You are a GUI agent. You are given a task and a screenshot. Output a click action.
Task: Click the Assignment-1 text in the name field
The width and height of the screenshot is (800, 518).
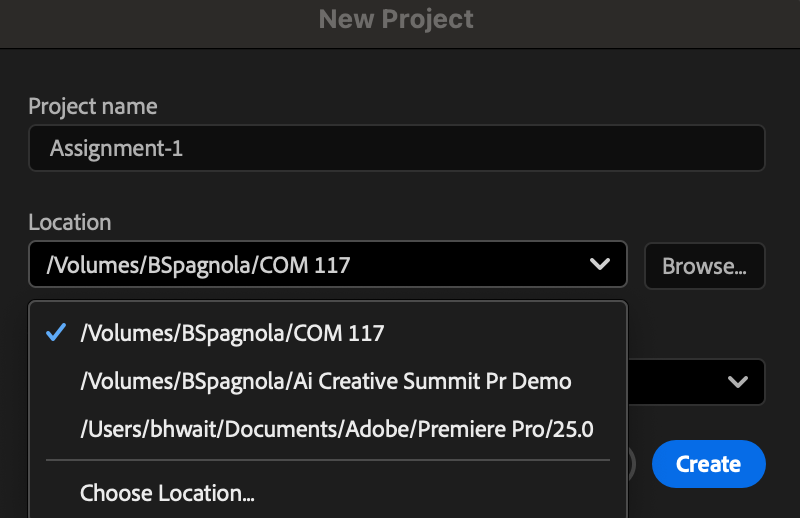(x=116, y=149)
